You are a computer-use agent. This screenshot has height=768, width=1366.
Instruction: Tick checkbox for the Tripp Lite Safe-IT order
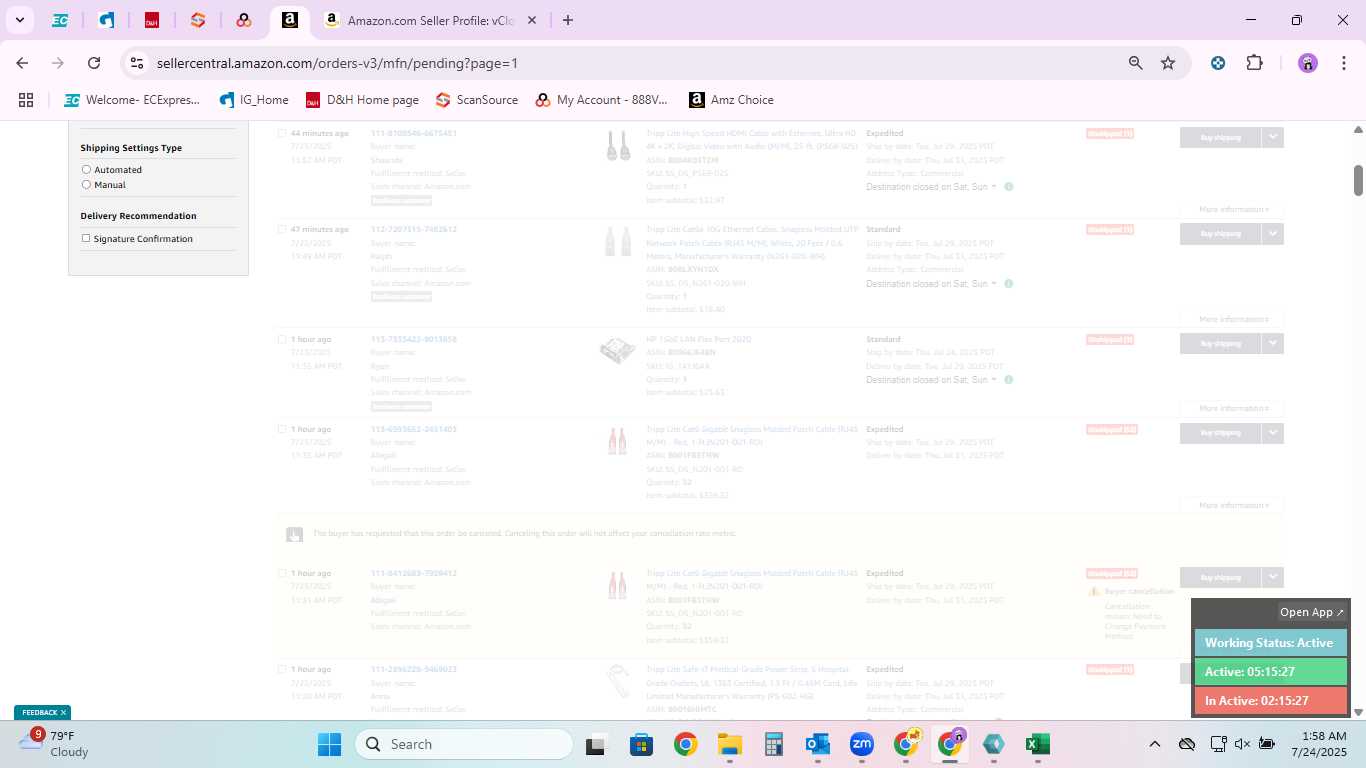(282, 669)
